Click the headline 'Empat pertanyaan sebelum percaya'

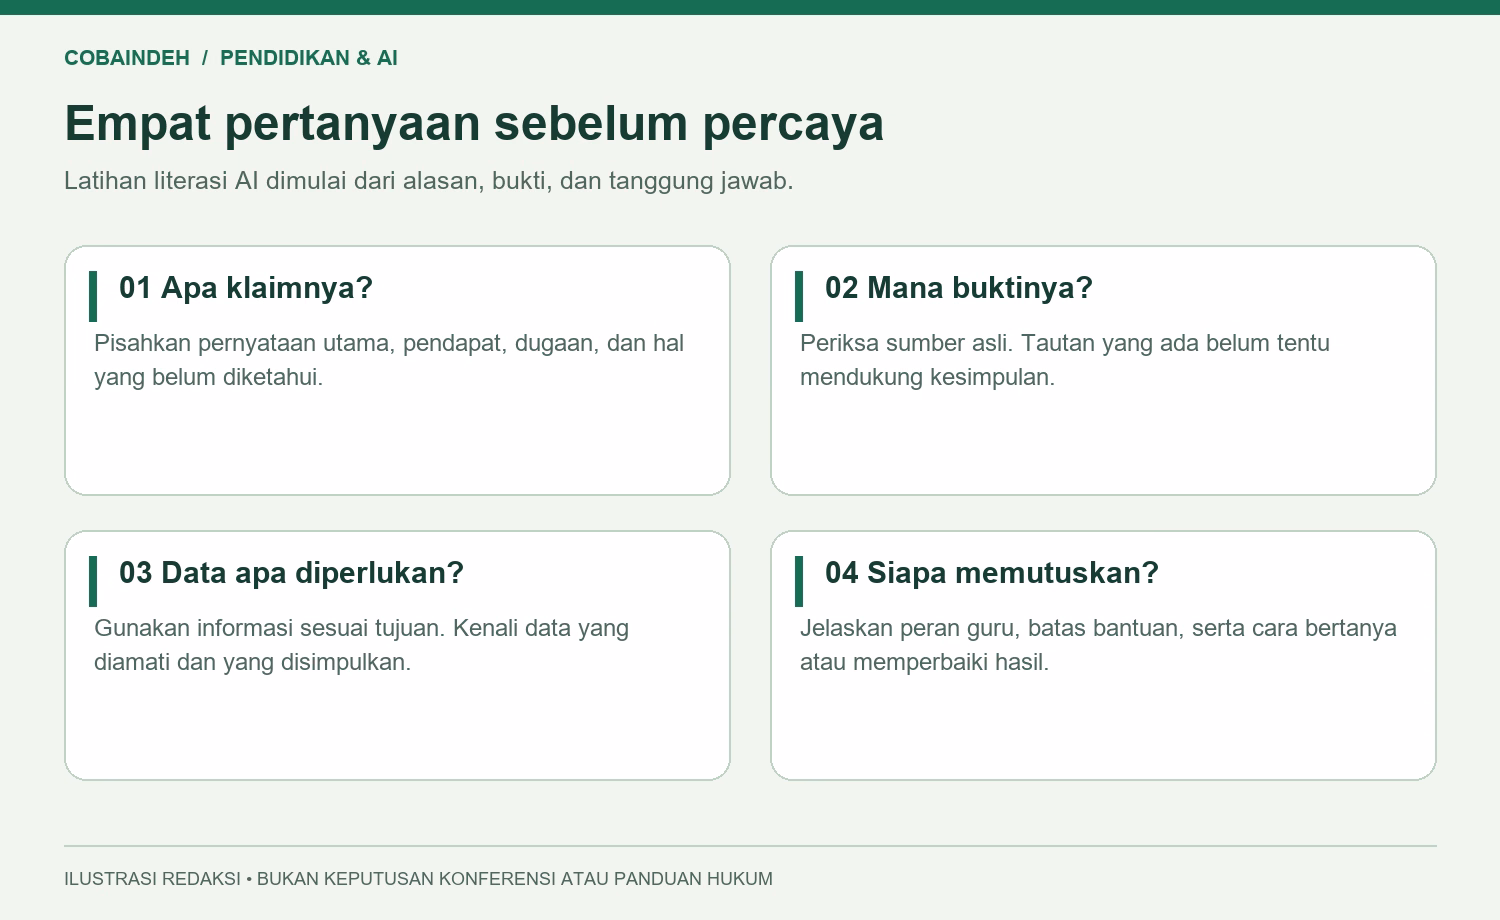(474, 124)
